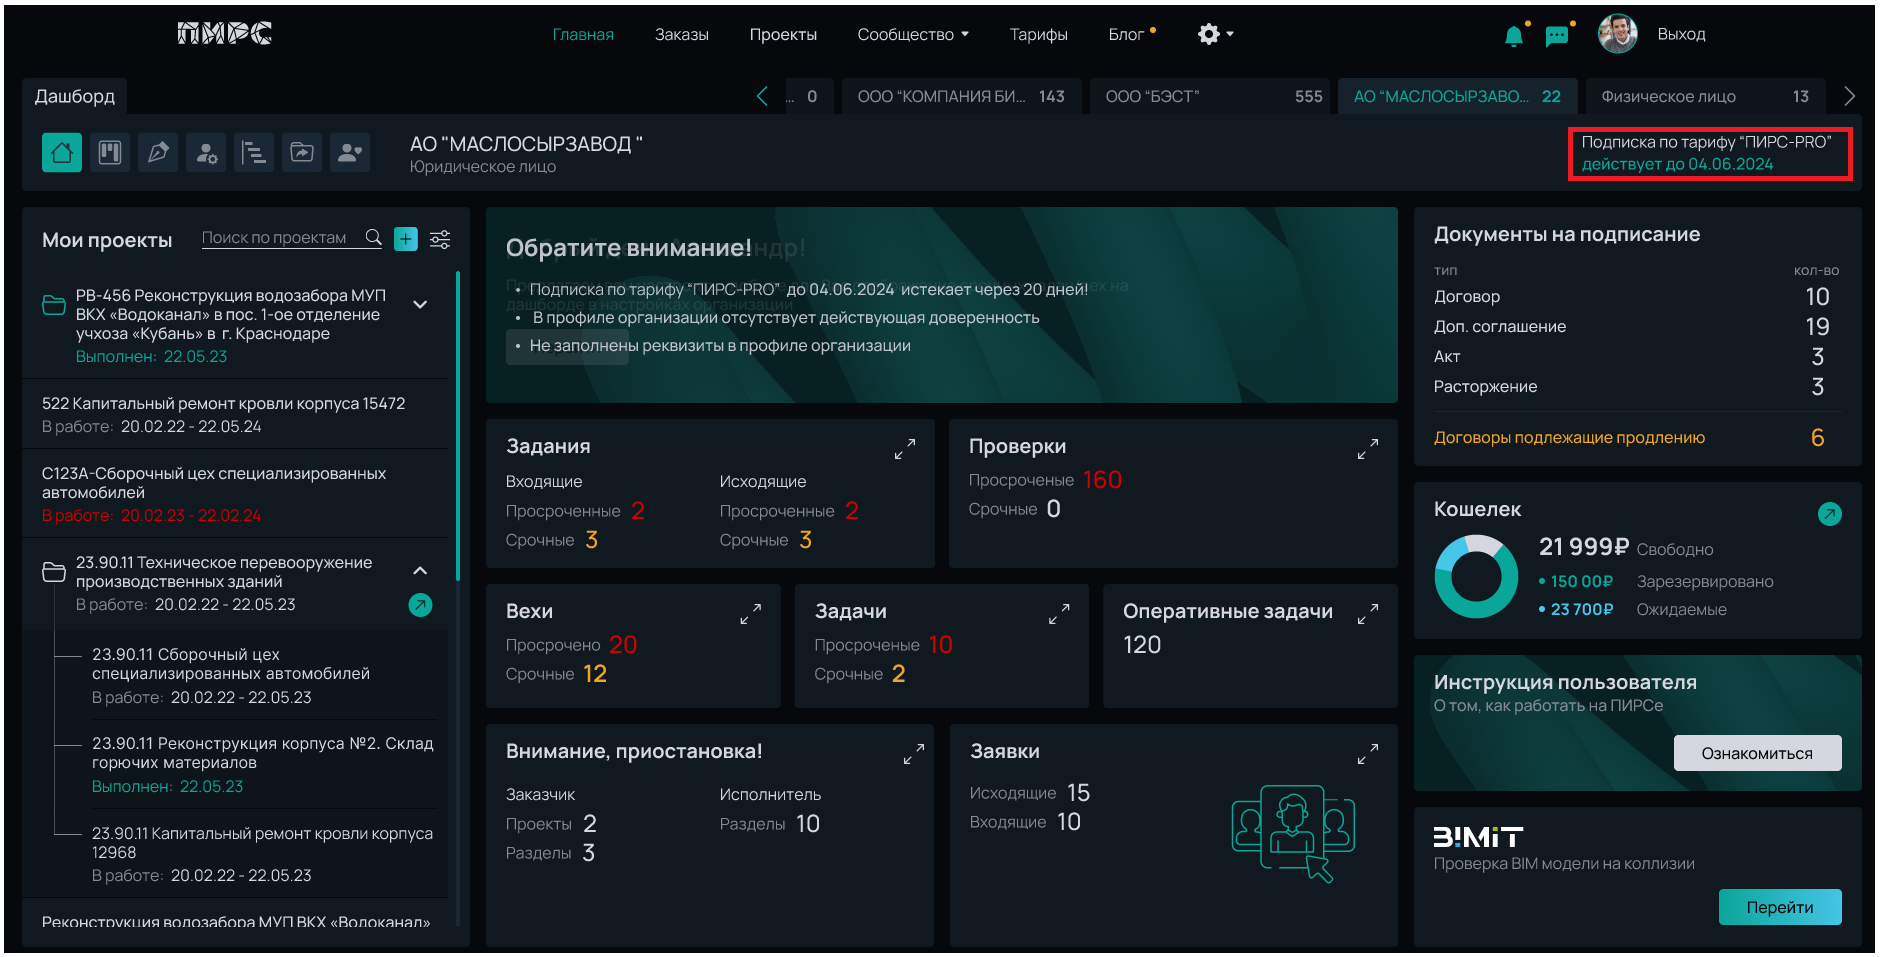Open the user settings icon in toolbar
Screen dimensions: 1880x957
tap(206, 153)
